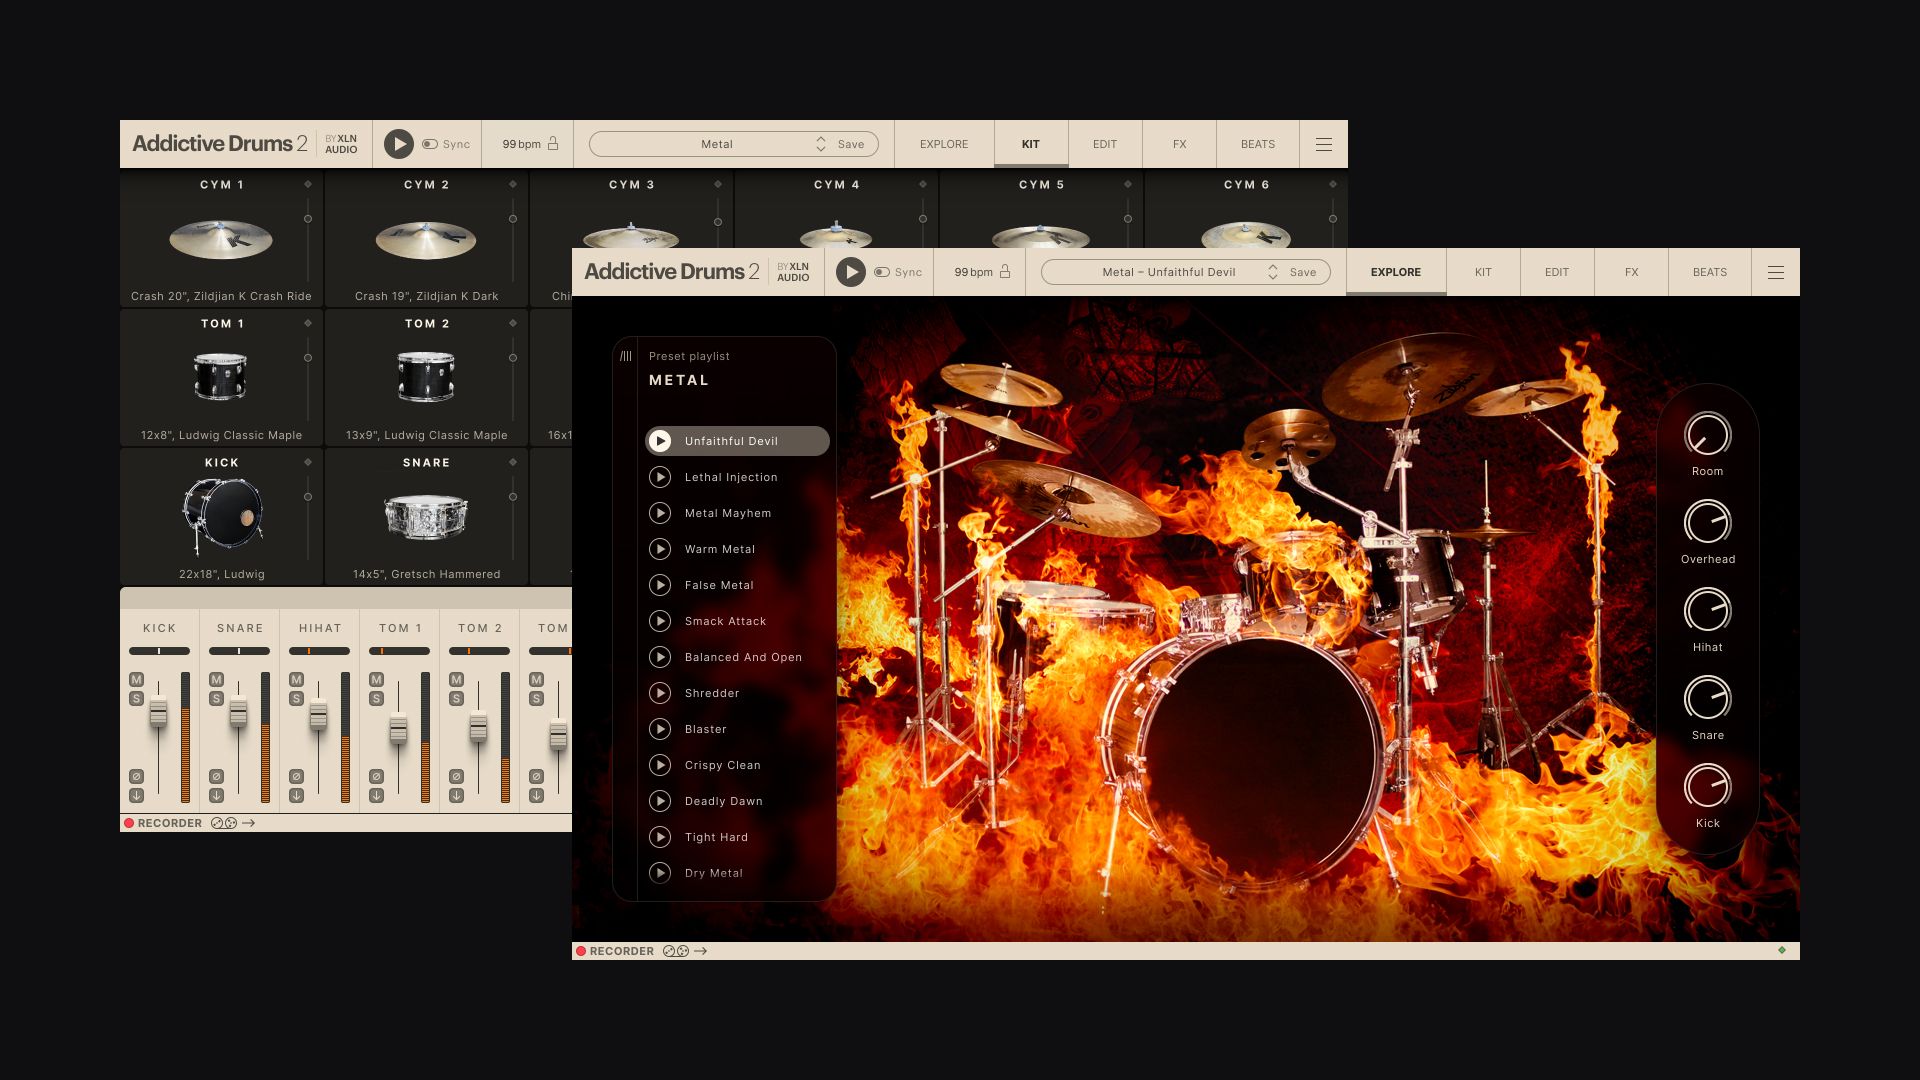This screenshot has height=1080, width=1920.
Task: Click the red record dot in Explore window
Action: click(x=581, y=951)
